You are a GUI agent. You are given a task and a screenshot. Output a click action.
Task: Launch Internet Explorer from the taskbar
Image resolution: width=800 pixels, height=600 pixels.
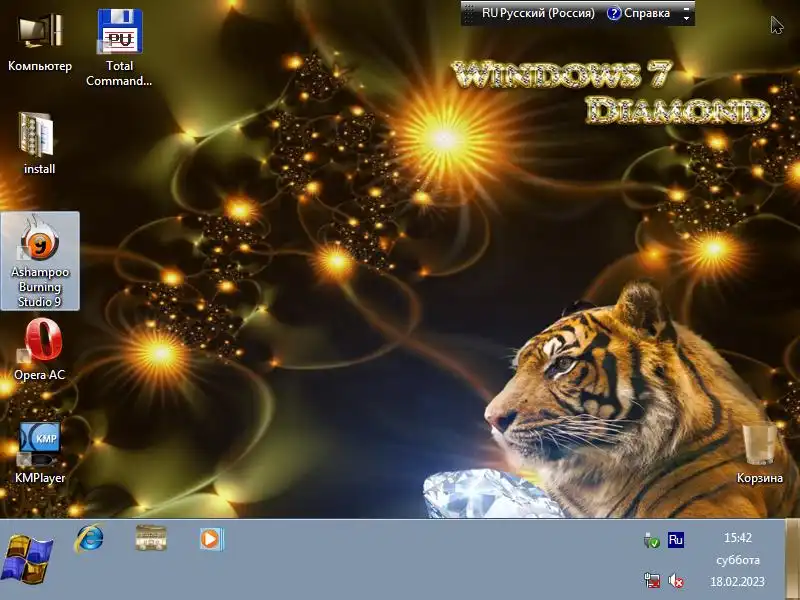click(x=90, y=538)
